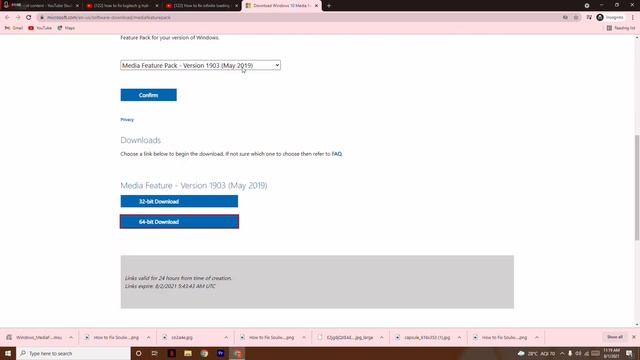Viewport: 640px width, 360px height.
Task: Open the media control icon in toolbar
Action: point(589,18)
